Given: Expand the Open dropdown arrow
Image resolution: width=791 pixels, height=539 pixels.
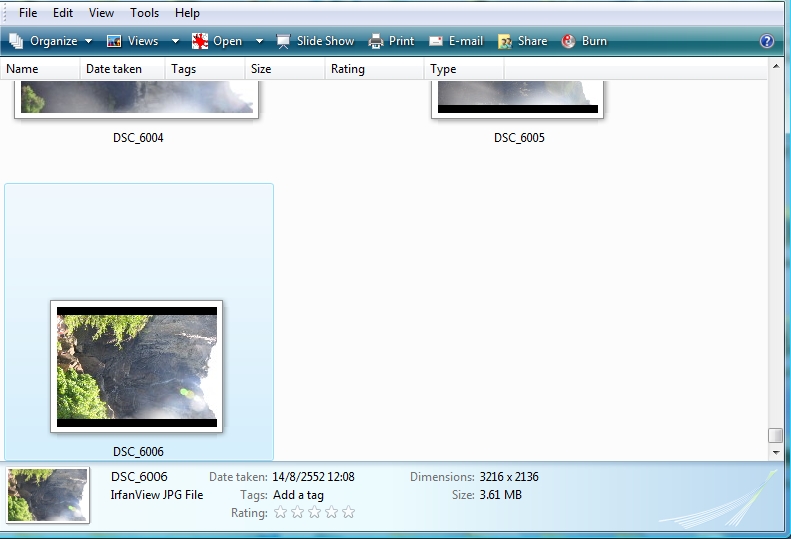Looking at the screenshot, I should (x=259, y=41).
